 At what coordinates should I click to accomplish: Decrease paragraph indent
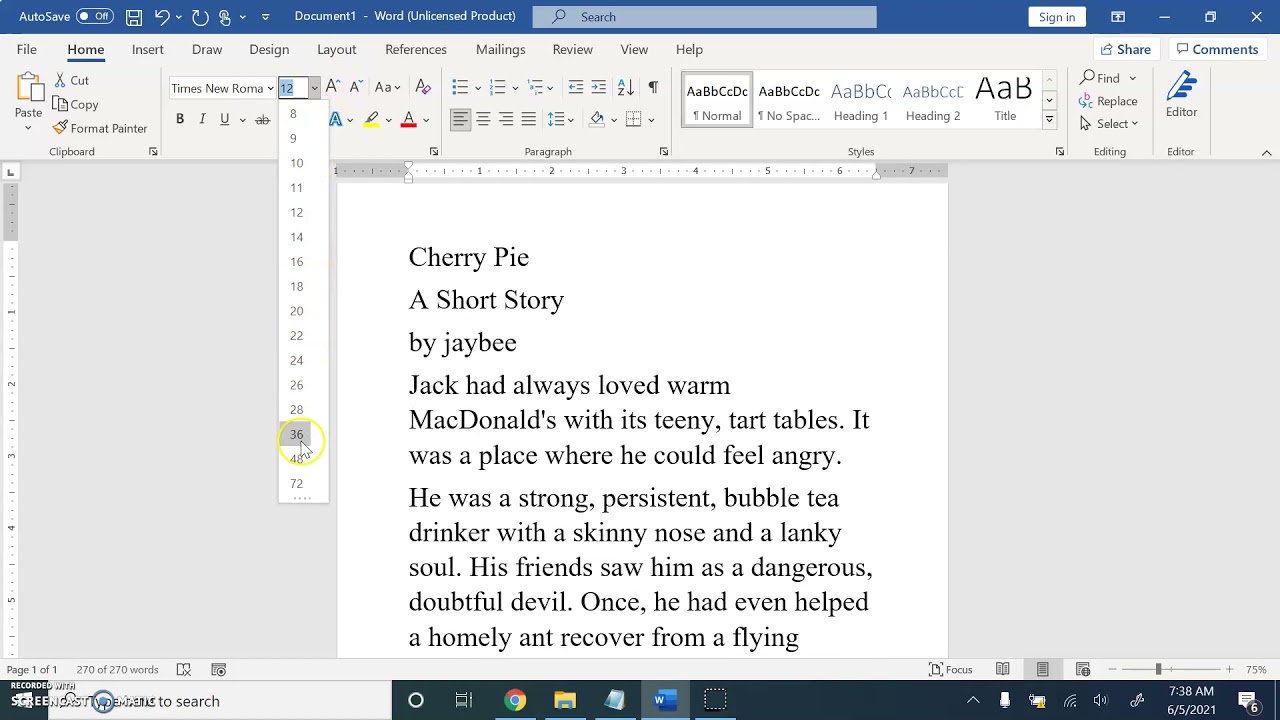click(576, 88)
